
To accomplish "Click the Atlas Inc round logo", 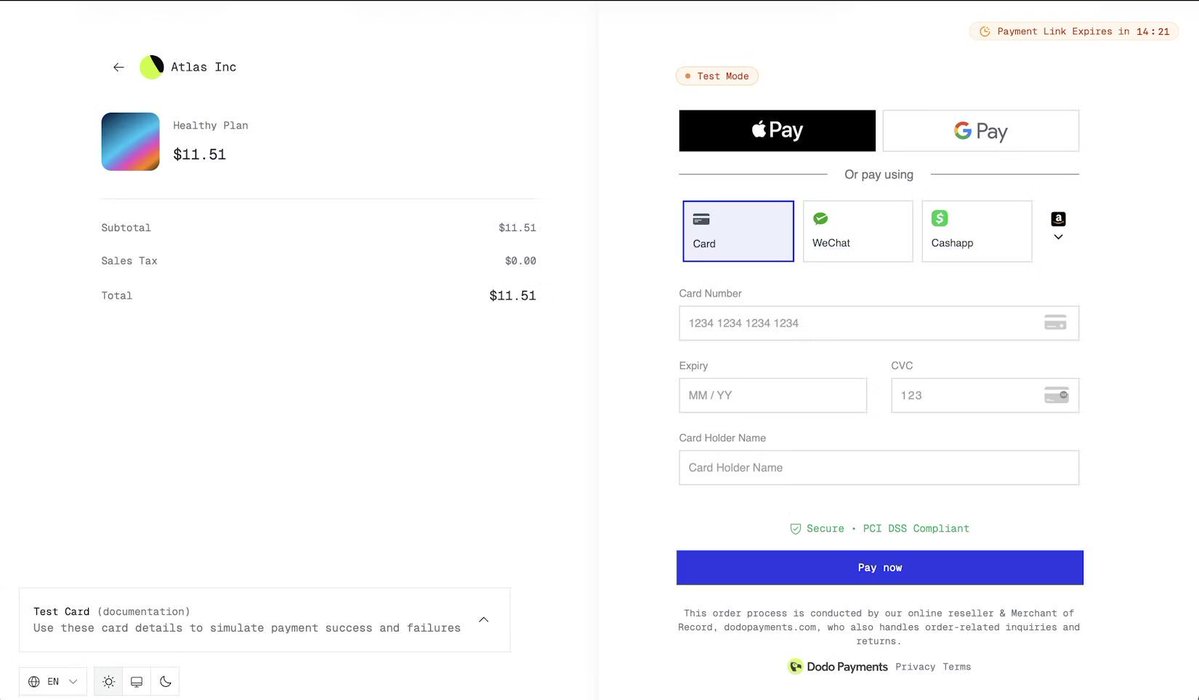I will click(151, 67).
